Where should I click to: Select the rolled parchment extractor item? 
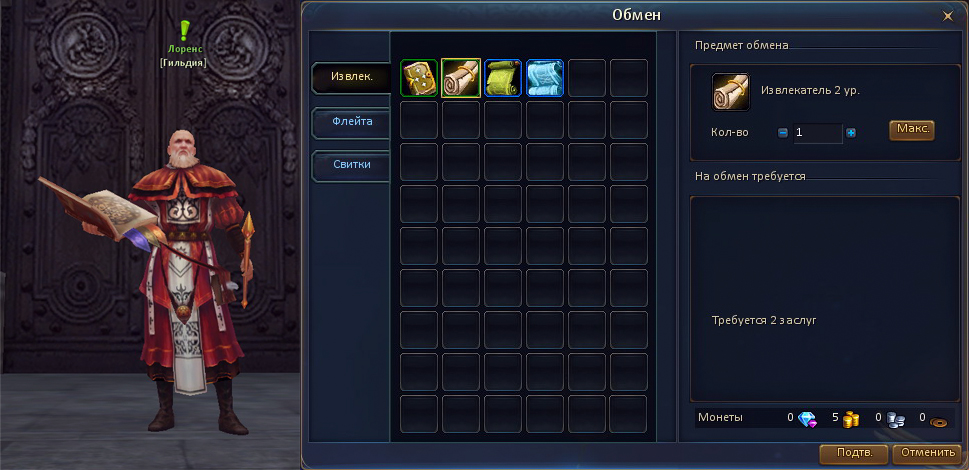coord(461,78)
